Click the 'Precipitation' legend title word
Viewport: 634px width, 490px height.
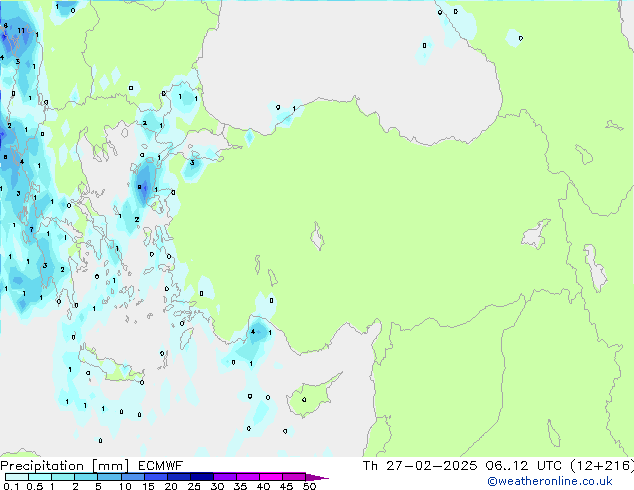(42, 466)
